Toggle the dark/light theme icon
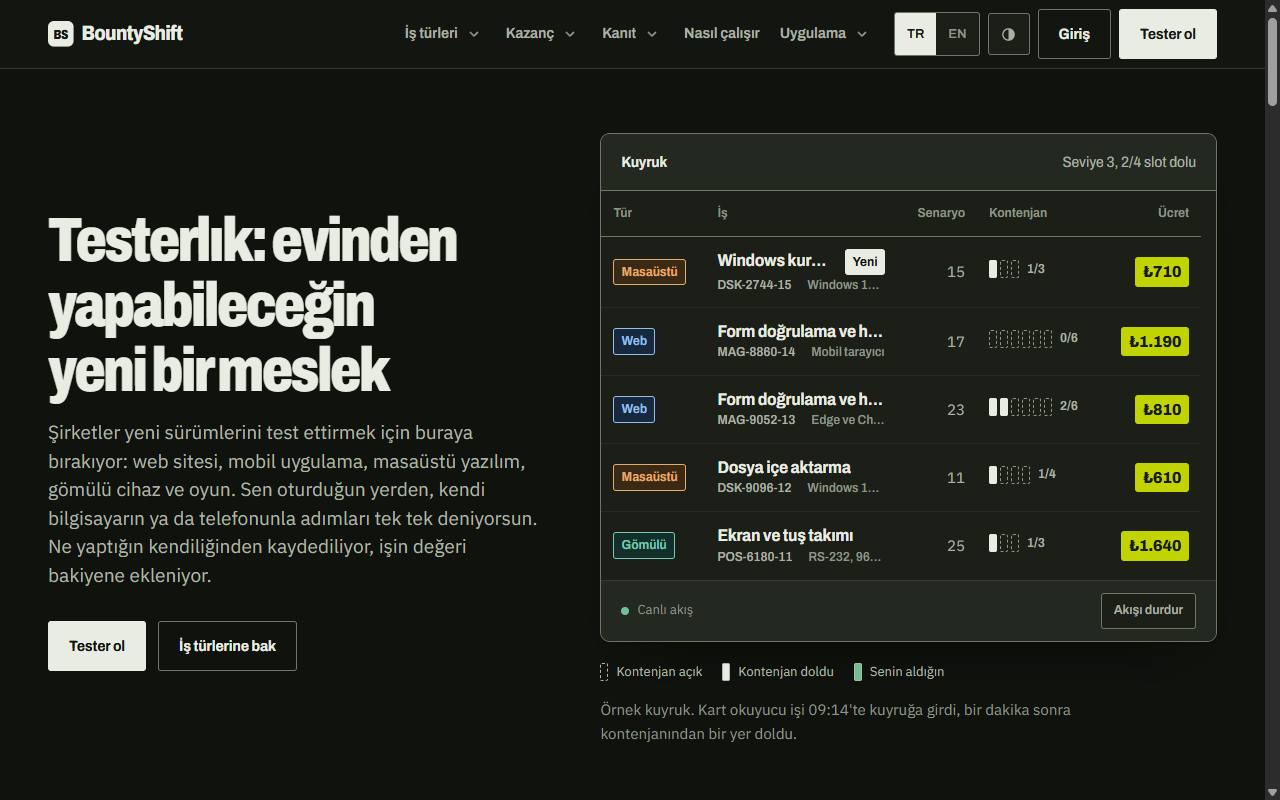Image resolution: width=1280 pixels, height=800 pixels. [1009, 34]
